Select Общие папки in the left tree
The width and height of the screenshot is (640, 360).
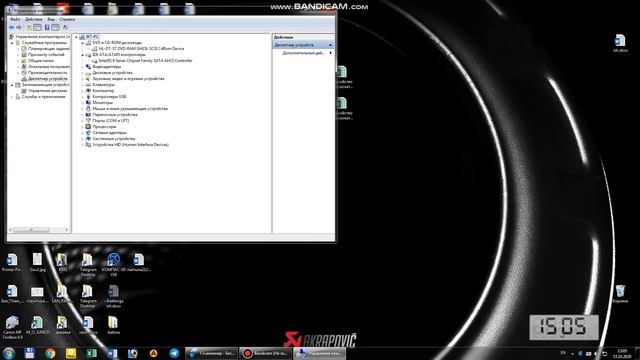tap(41, 60)
